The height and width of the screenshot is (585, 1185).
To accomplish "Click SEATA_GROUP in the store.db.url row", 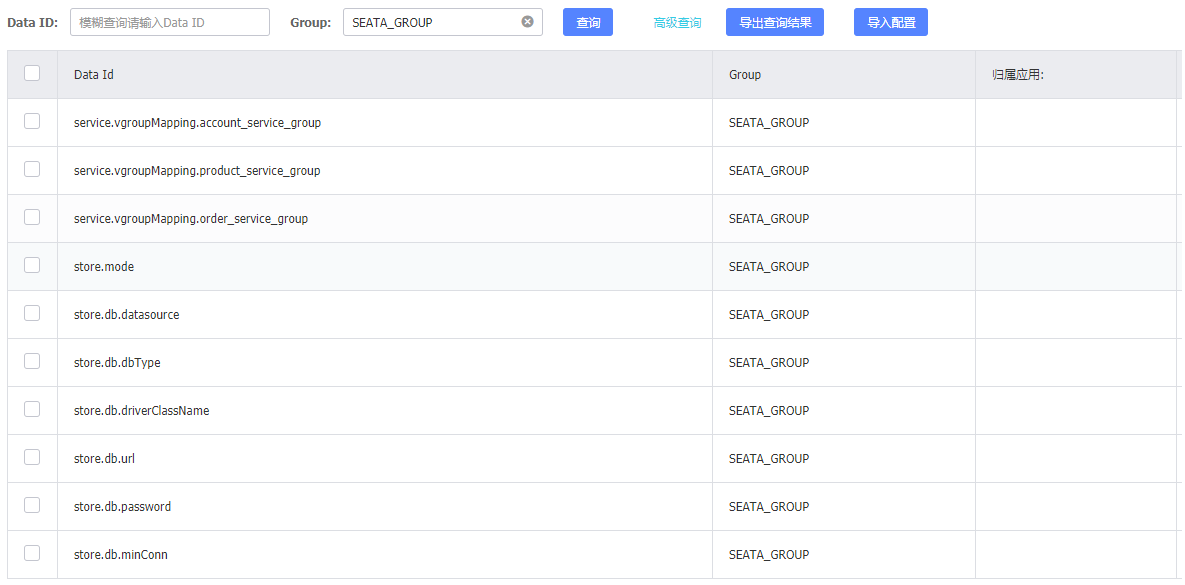I will click(769, 459).
